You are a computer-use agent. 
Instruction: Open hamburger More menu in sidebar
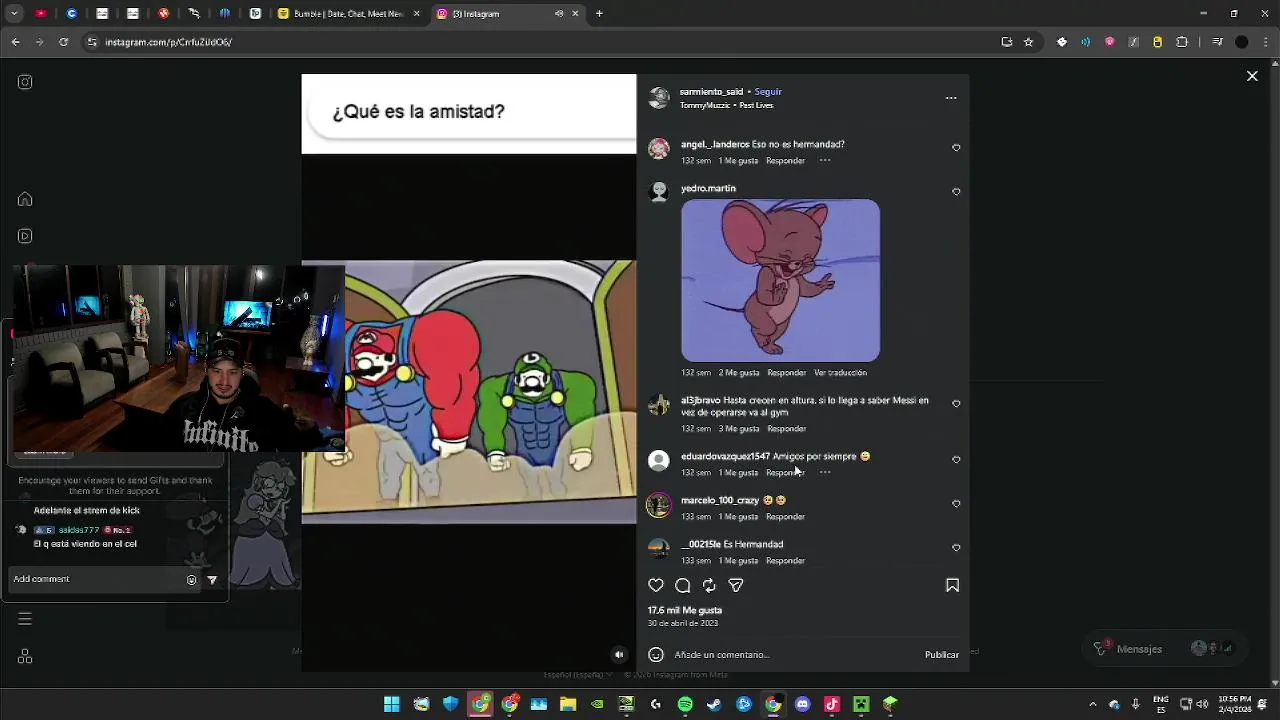(25, 619)
